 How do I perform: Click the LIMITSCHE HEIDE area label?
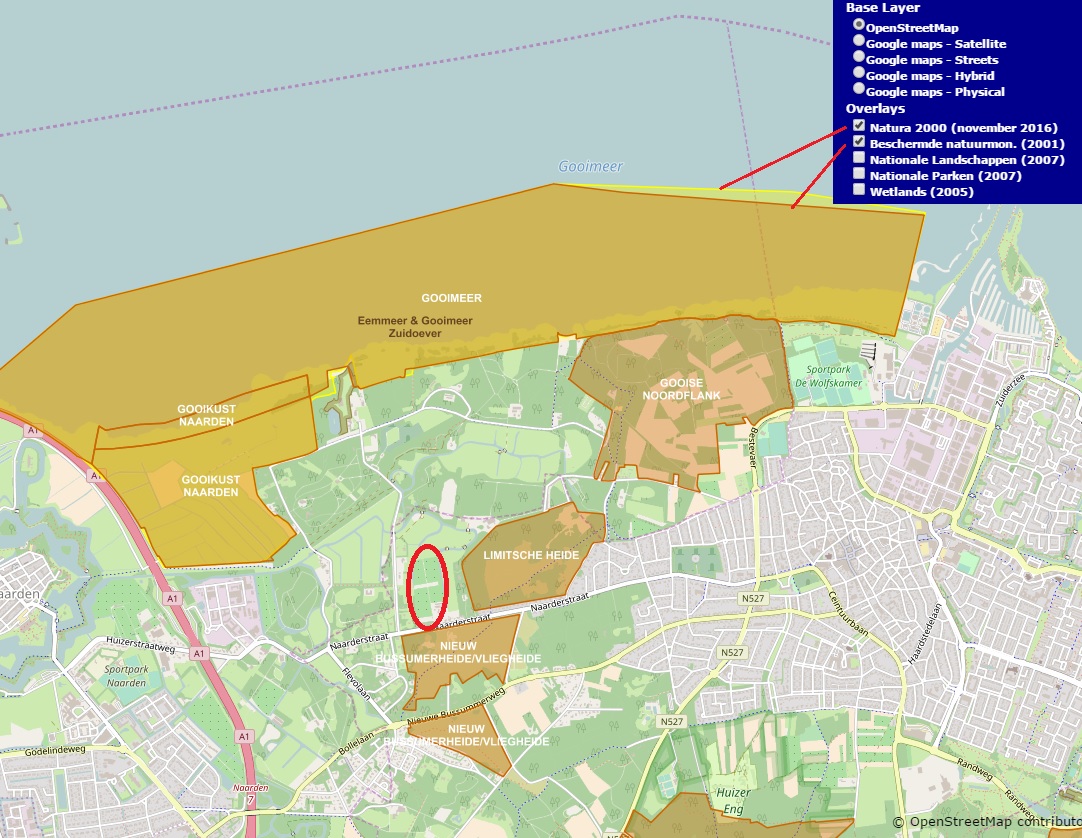coord(531,555)
